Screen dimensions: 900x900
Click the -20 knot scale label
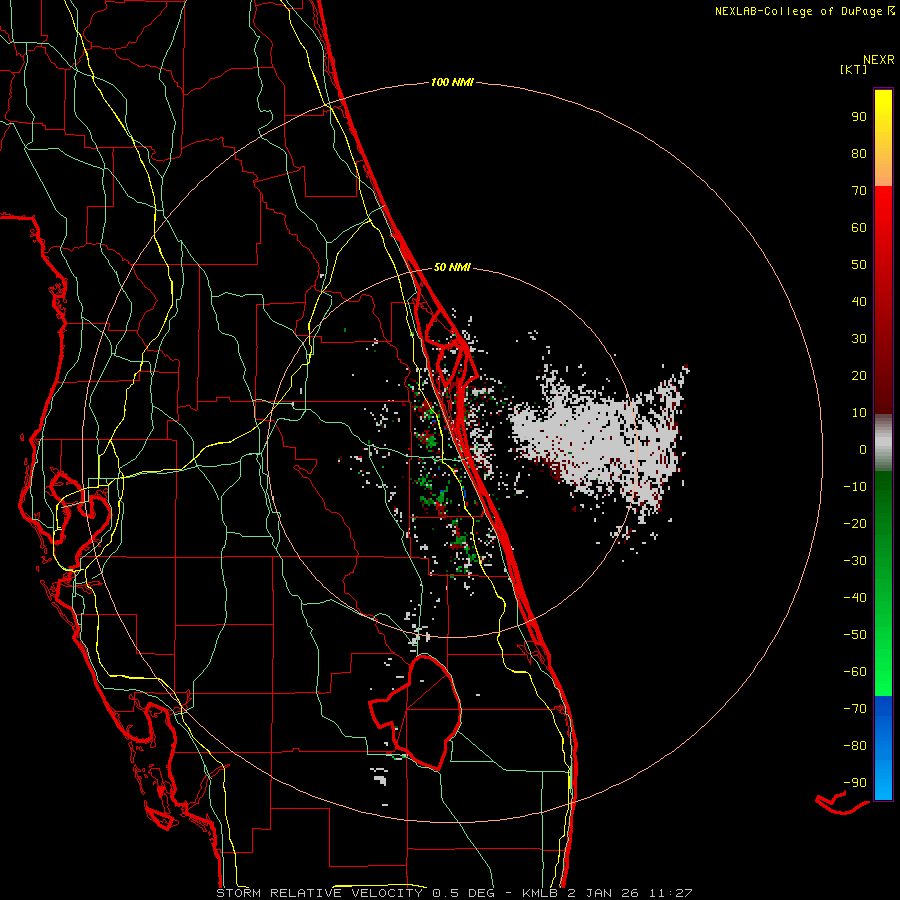click(x=855, y=524)
